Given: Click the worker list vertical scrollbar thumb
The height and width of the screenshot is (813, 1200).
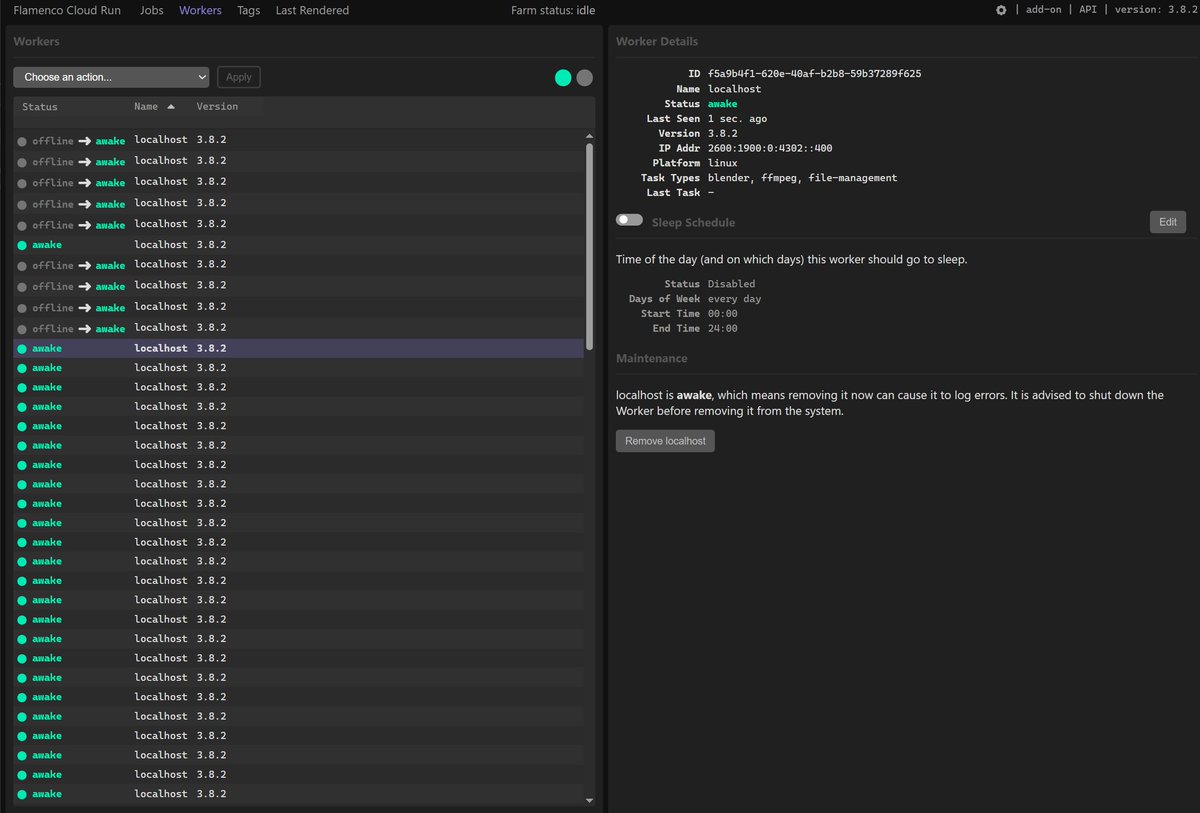Looking at the screenshot, I should click(589, 245).
